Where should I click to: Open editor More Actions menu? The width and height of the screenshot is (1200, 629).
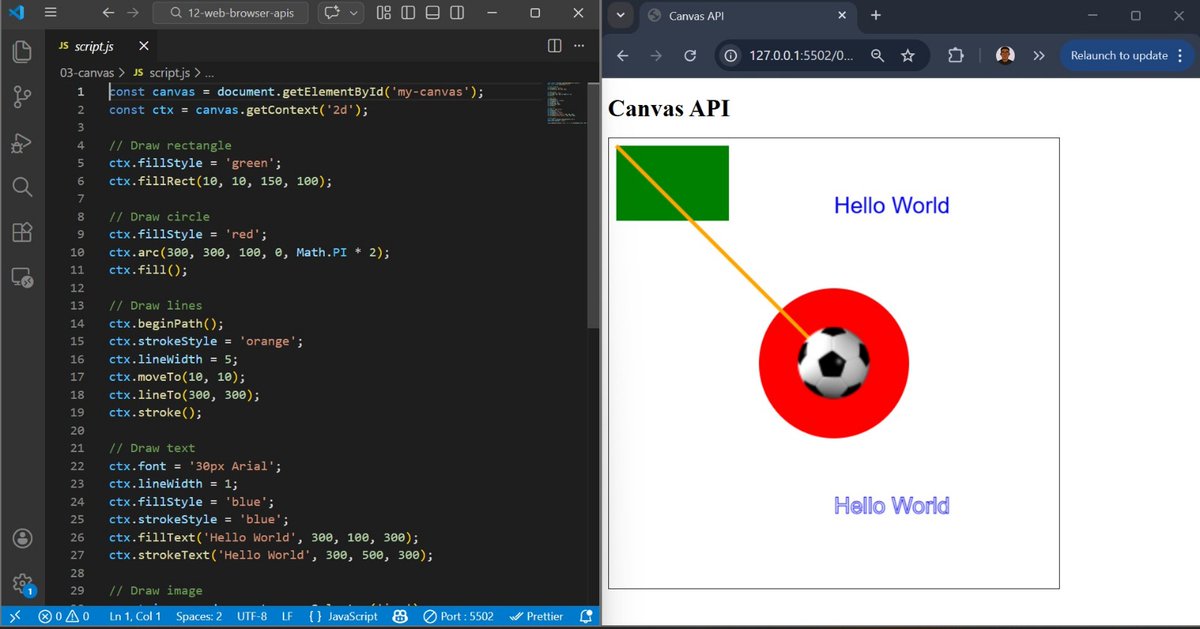(x=579, y=46)
